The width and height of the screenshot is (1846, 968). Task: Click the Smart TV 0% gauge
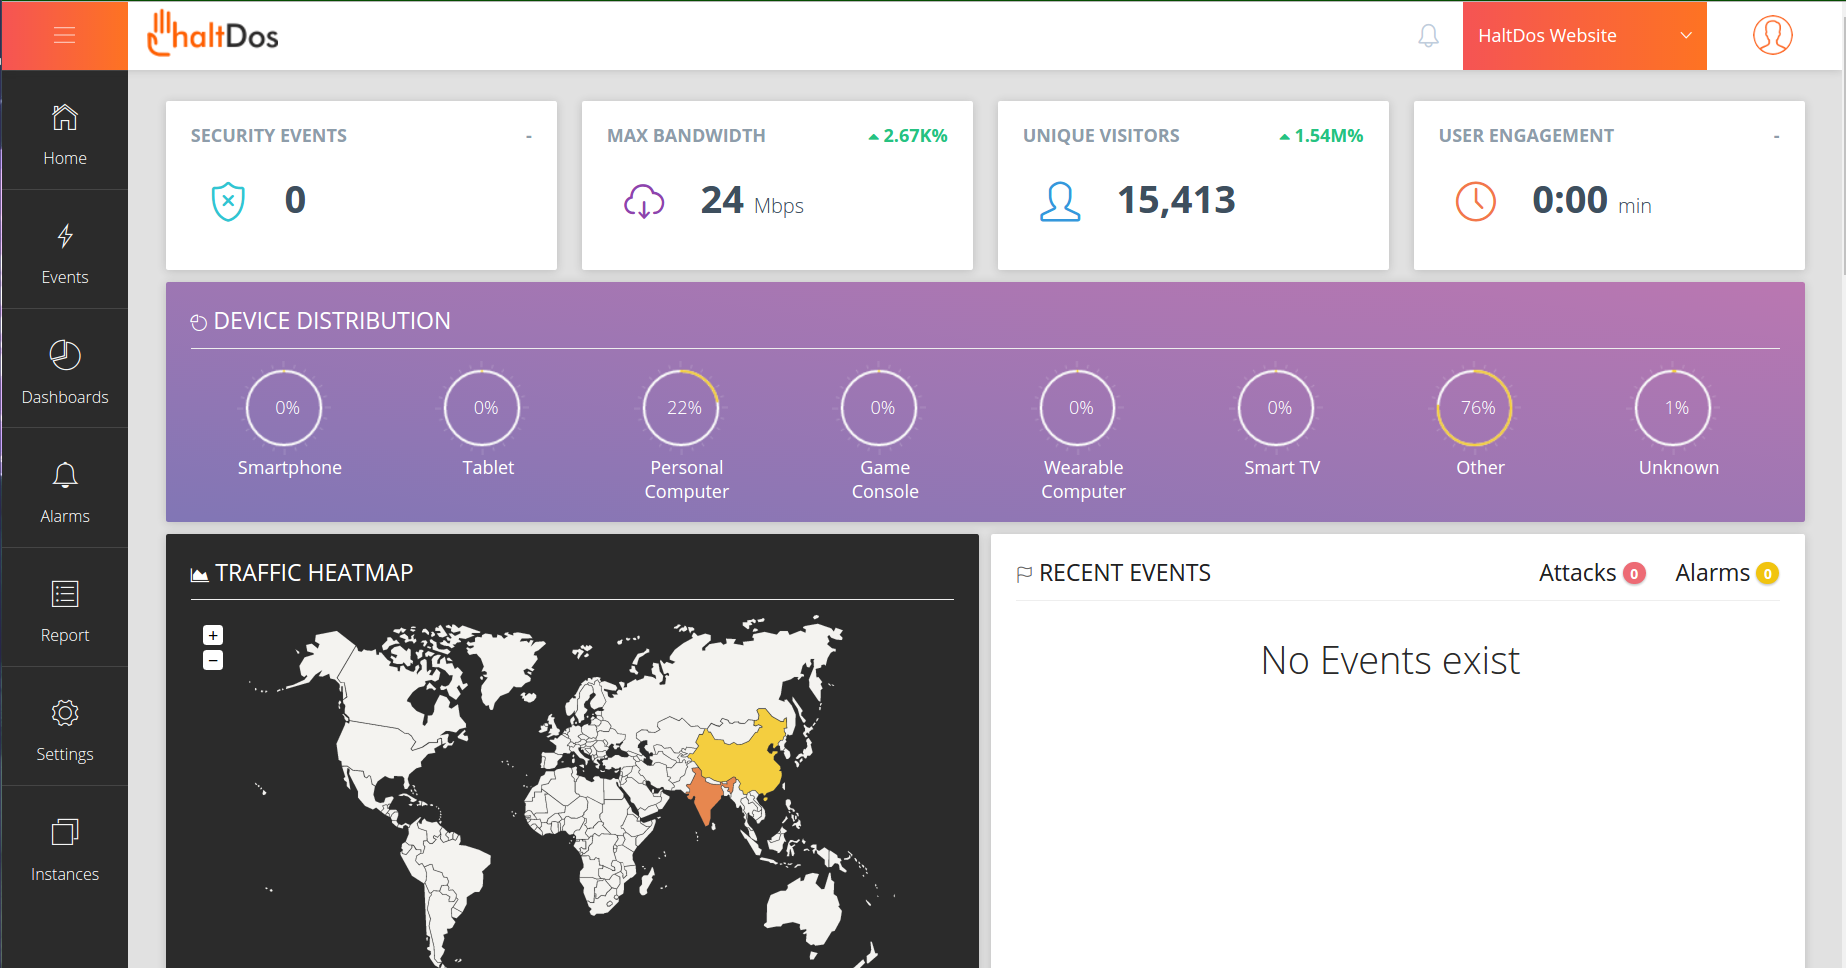pos(1277,408)
